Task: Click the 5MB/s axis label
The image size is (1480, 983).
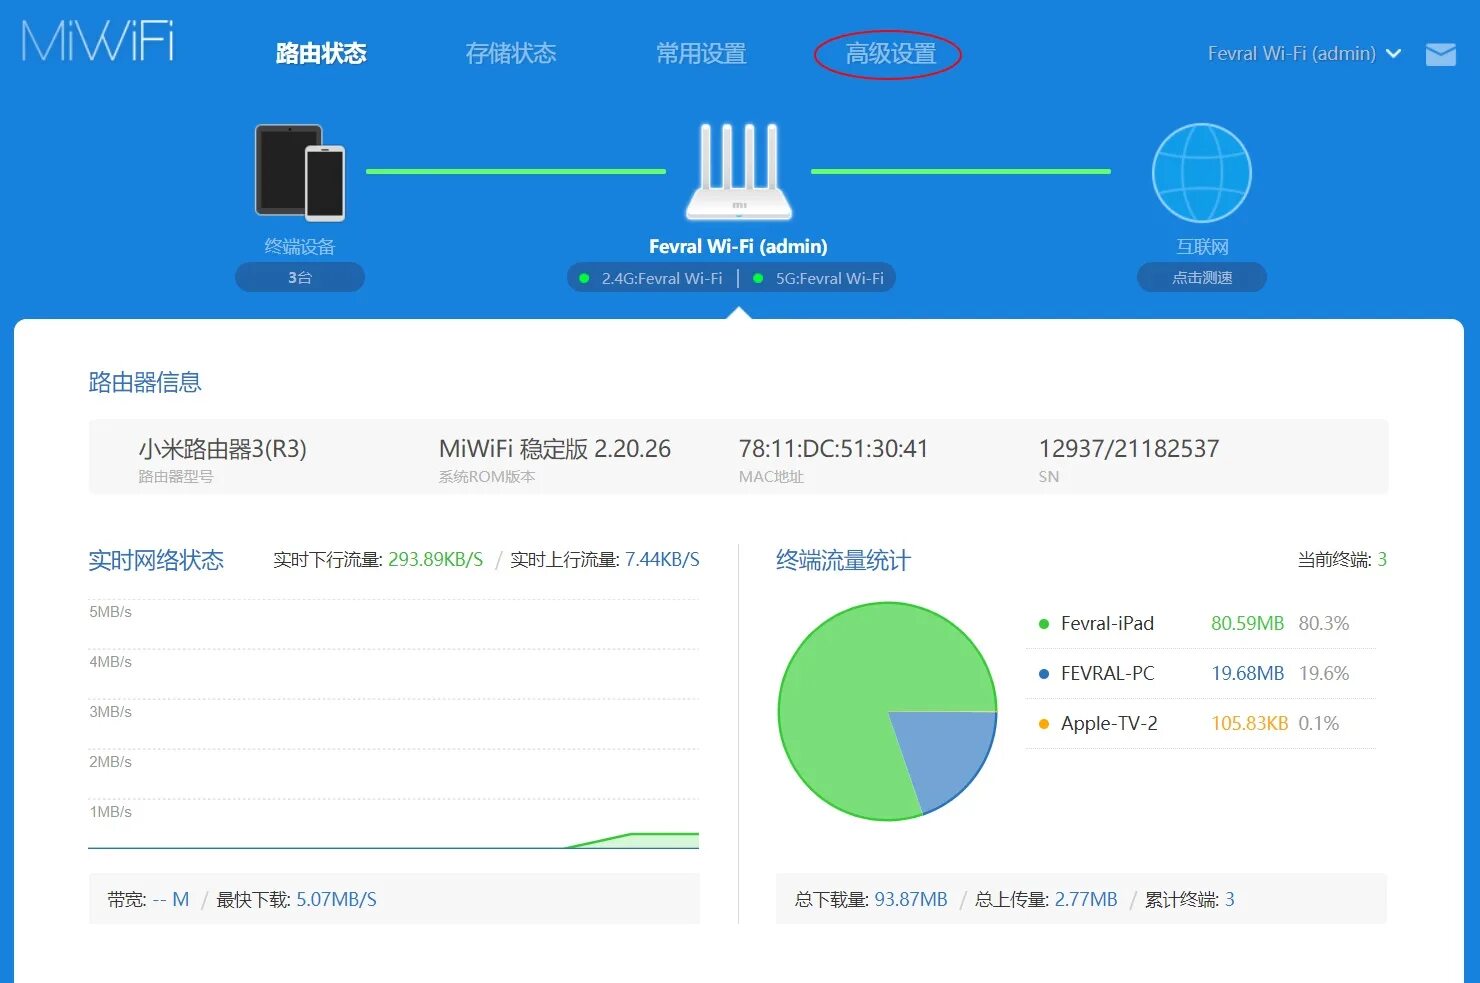Action: click(x=110, y=612)
